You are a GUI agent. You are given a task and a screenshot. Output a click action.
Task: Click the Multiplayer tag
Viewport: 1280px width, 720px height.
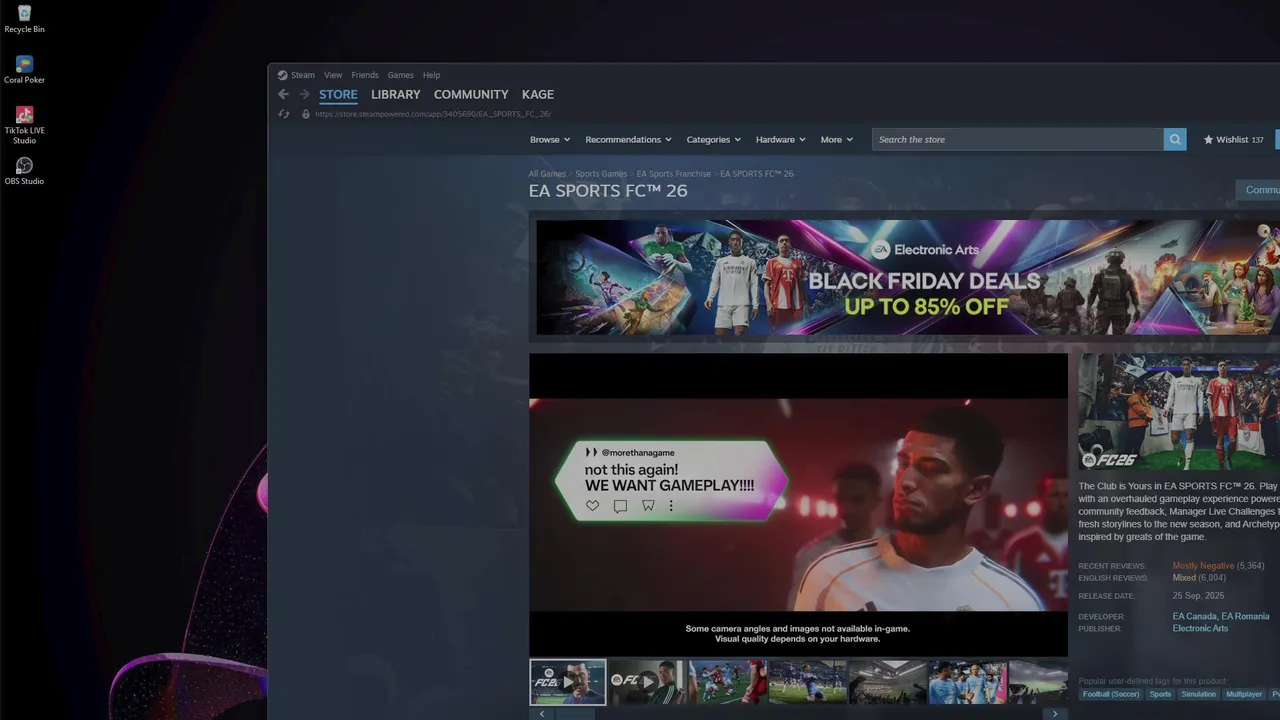1244,694
